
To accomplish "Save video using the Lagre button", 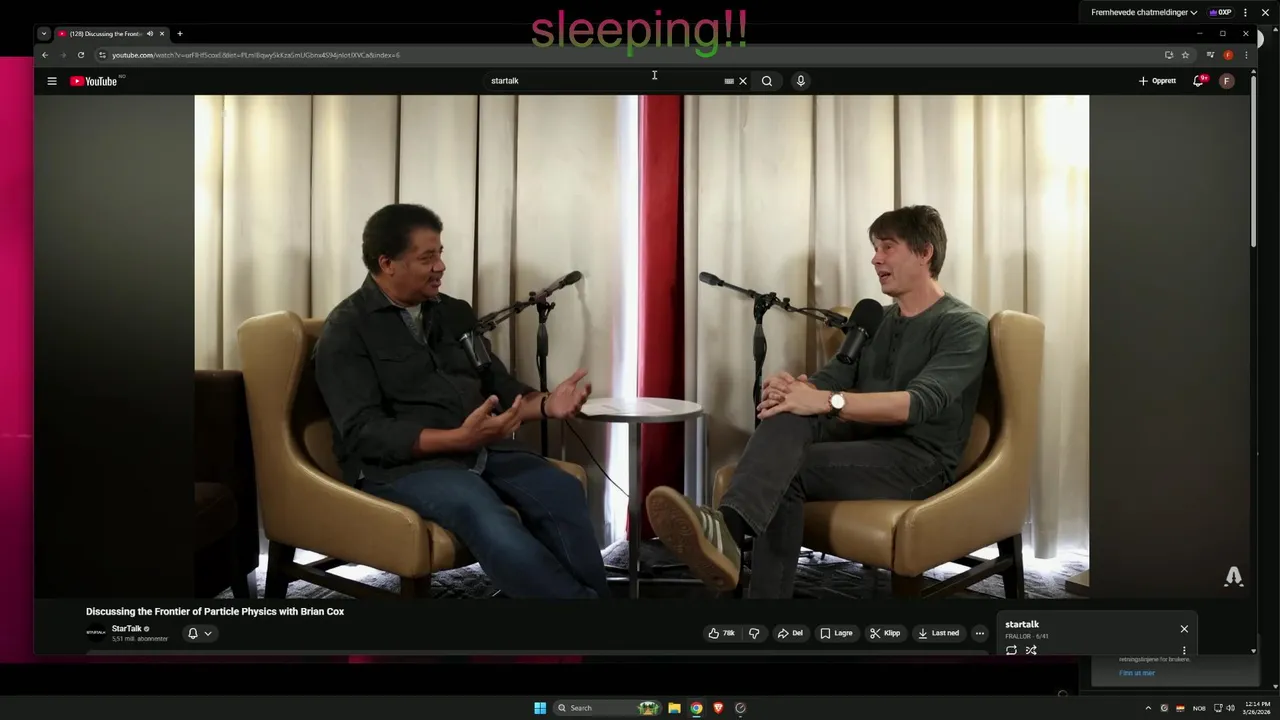I will click(836, 633).
